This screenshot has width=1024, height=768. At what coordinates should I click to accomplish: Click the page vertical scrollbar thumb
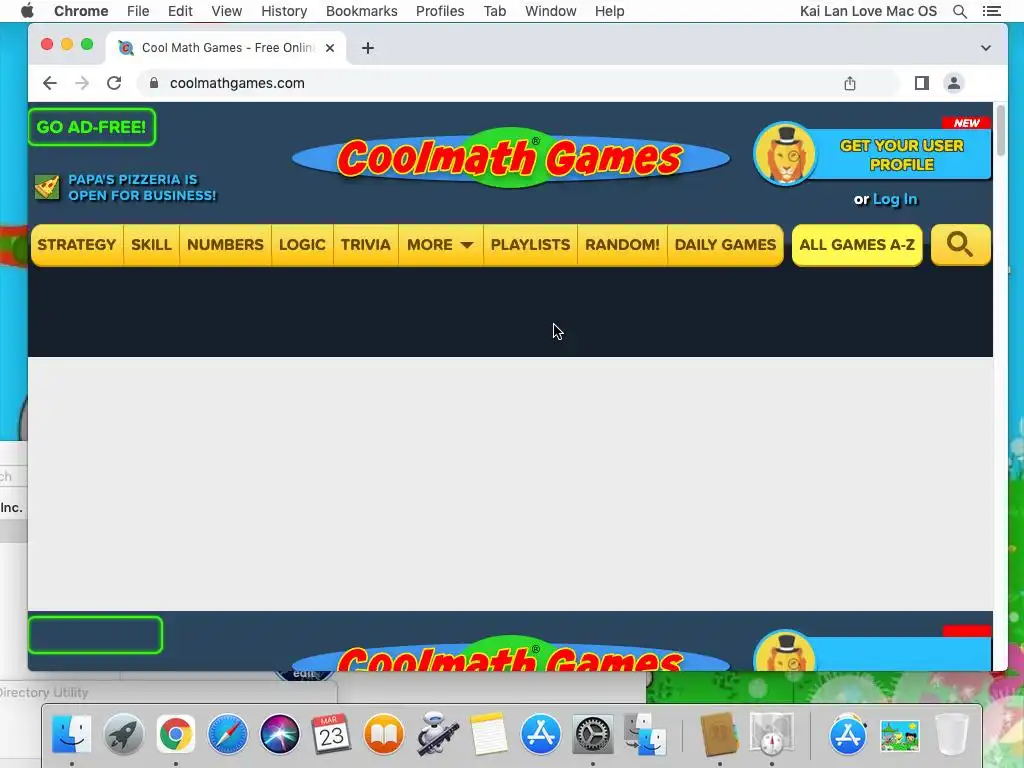point(1000,129)
